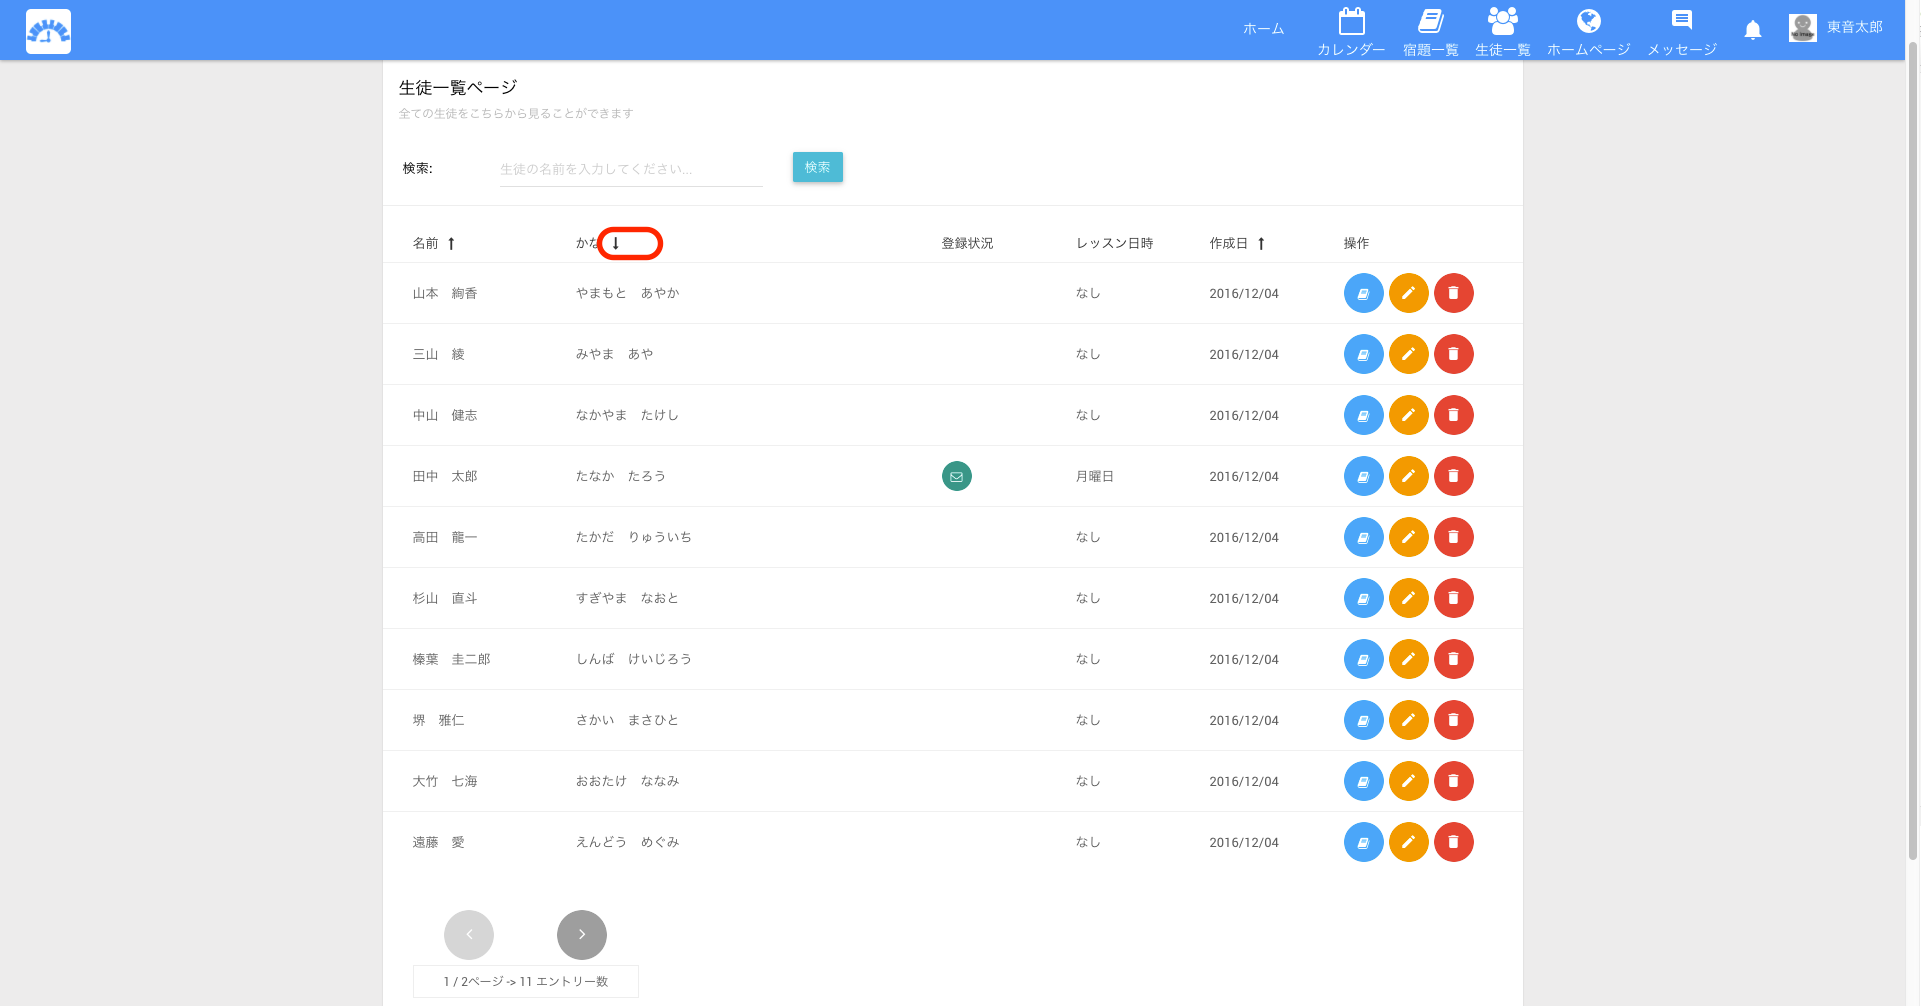This screenshot has width=1921, height=1006.
Task: Open the 宿題一覧 homework list
Action: point(1430,32)
